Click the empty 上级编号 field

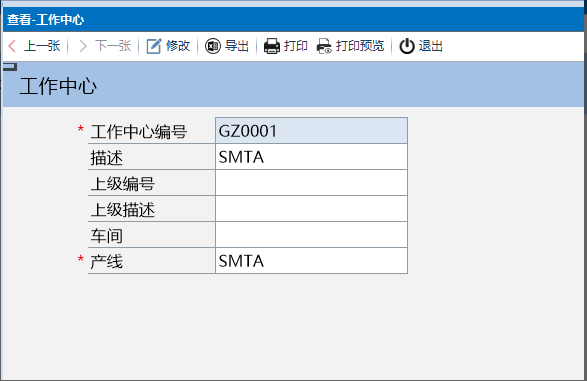(311, 183)
